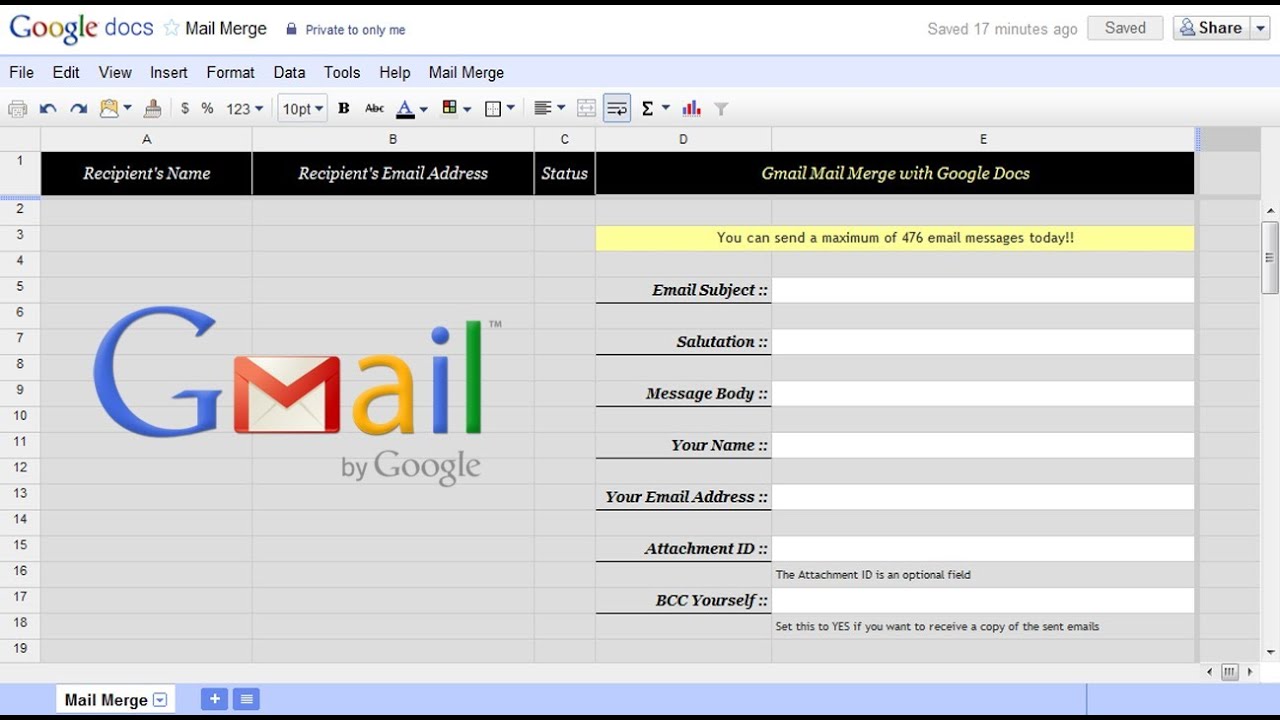Click the Message Body input cell
The height and width of the screenshot is (720, 1280).
983,393
